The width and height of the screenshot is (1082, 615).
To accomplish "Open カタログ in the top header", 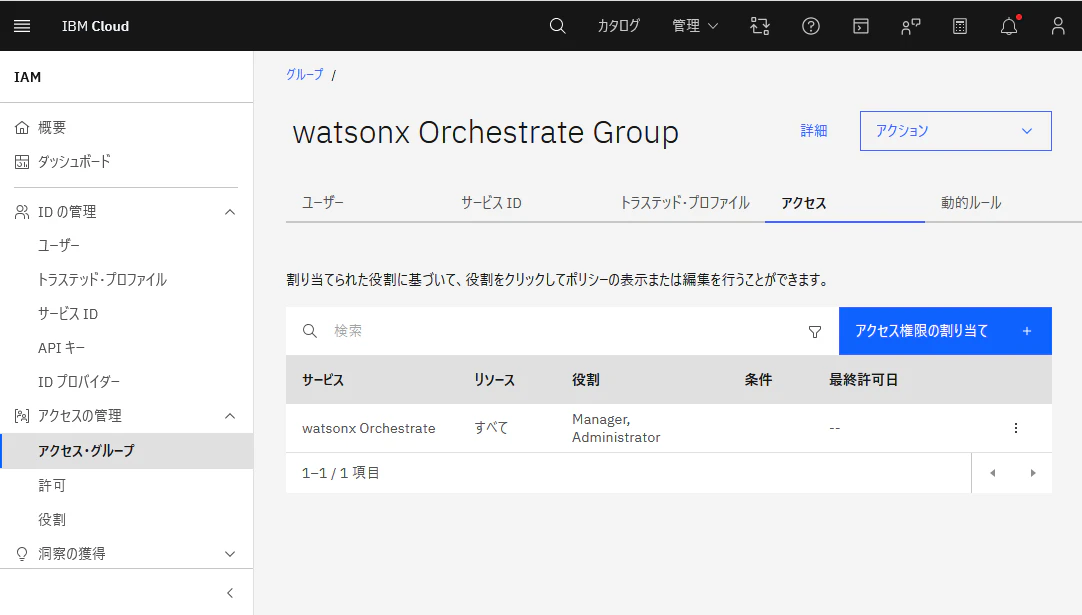I will (x=619, y=26).
